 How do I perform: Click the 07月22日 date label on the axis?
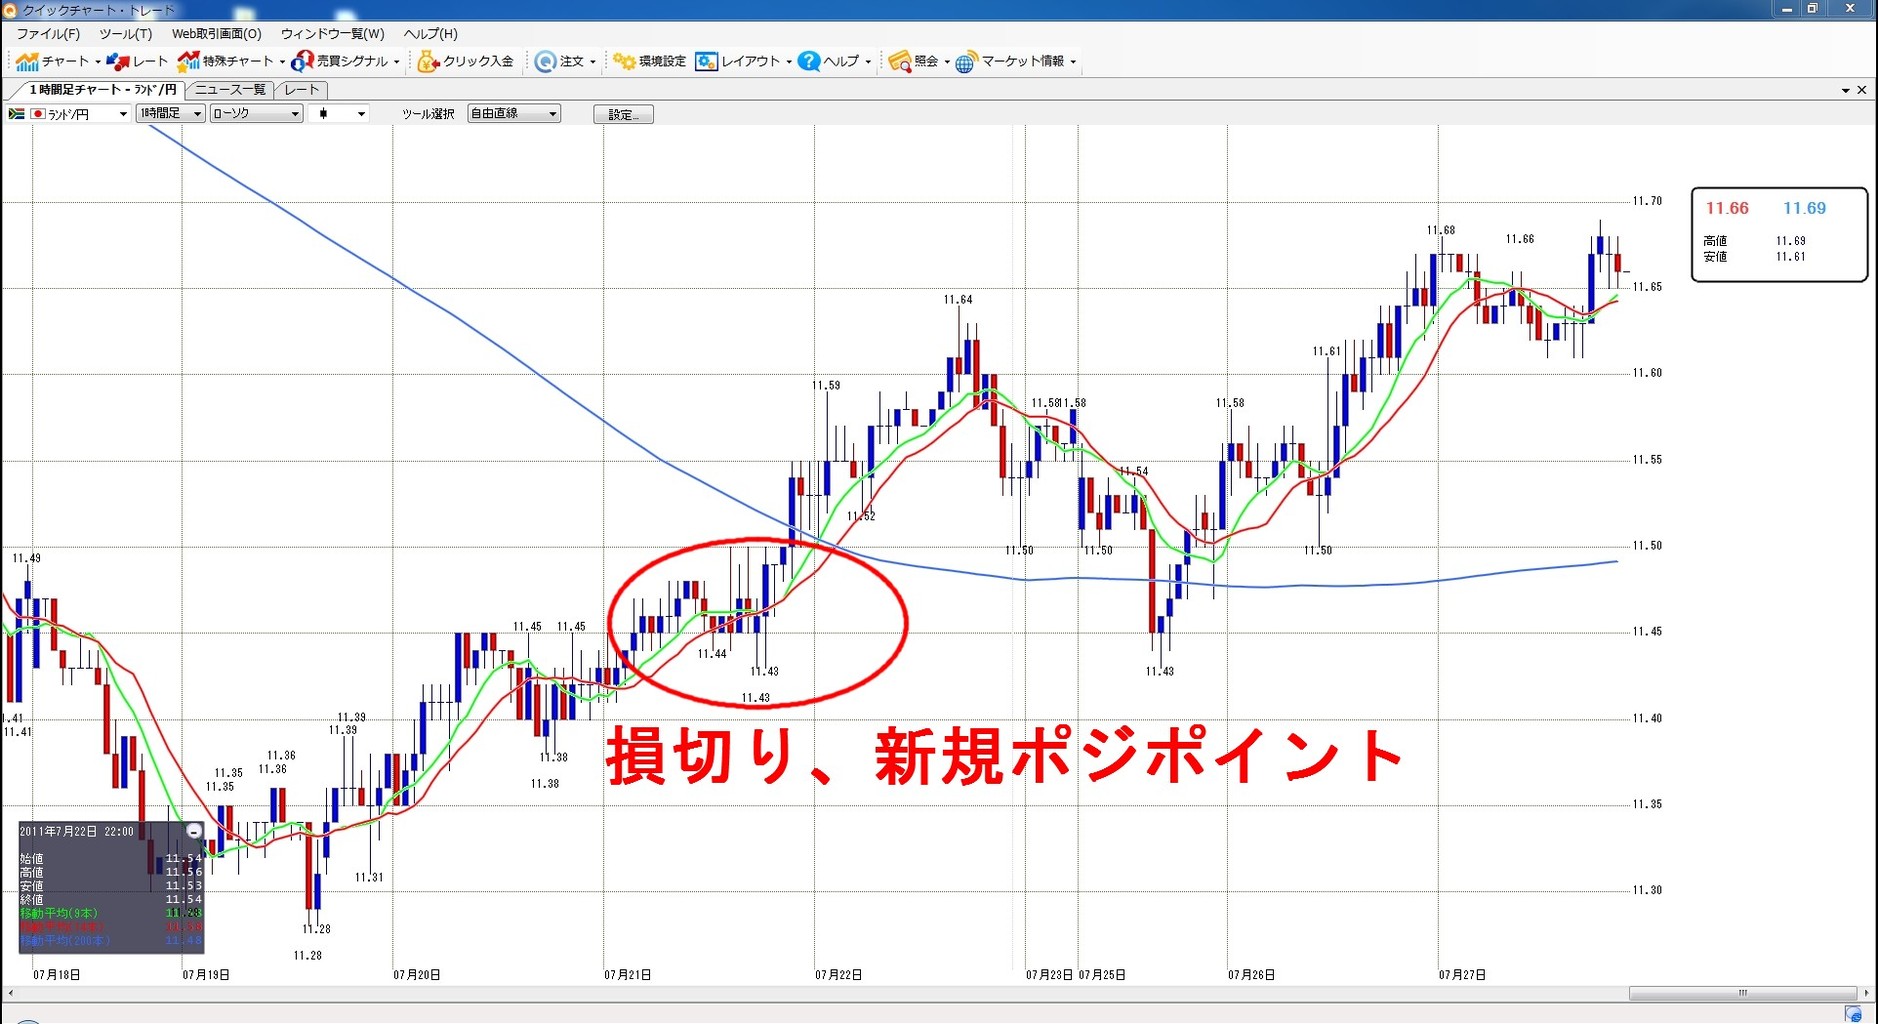(x=838, y=974)
